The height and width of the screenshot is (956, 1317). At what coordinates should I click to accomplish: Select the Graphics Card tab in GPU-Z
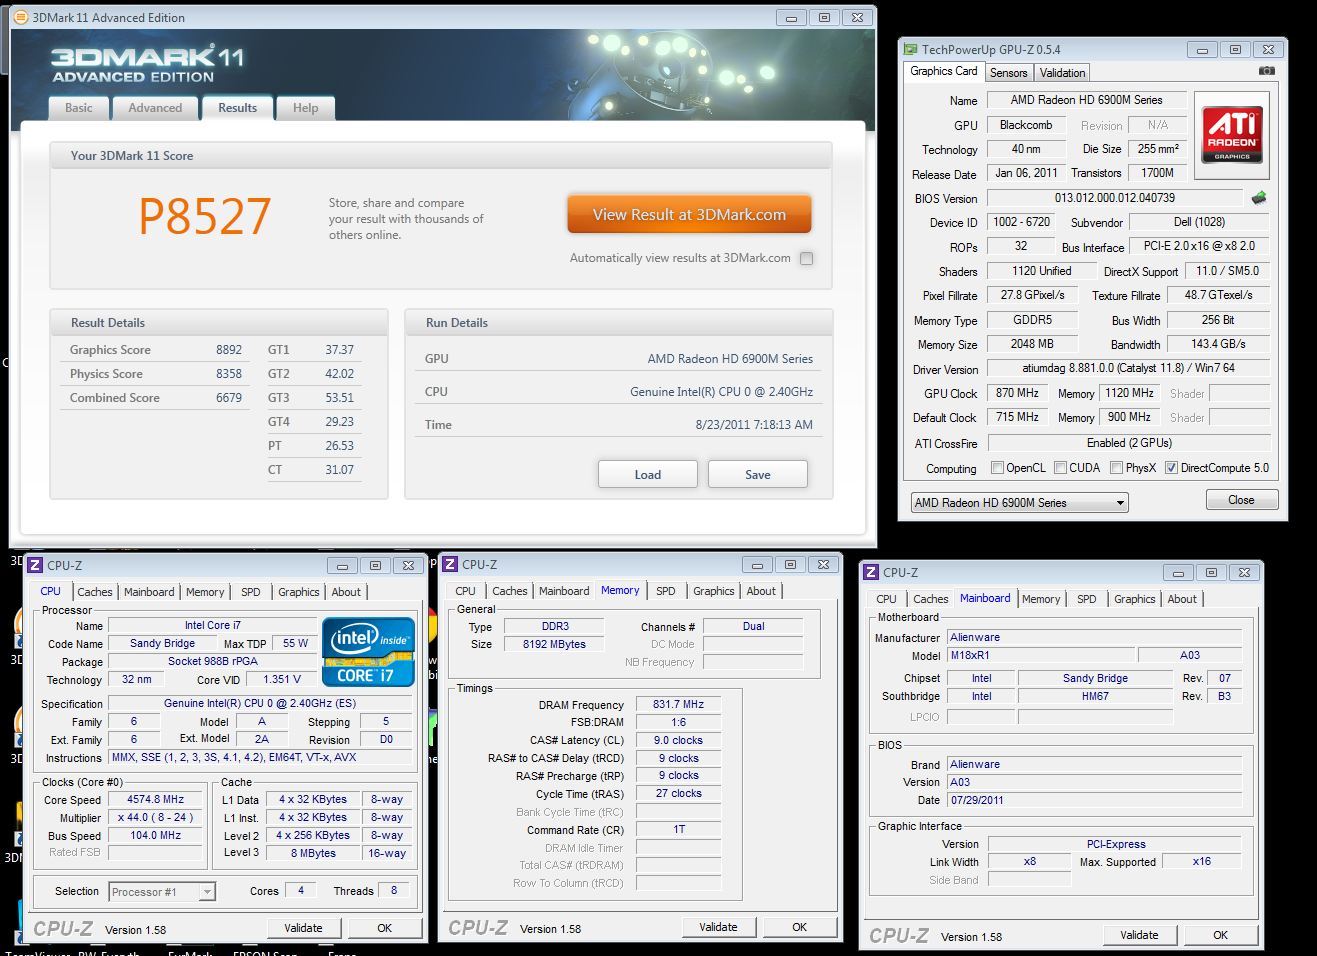point(944,71)
